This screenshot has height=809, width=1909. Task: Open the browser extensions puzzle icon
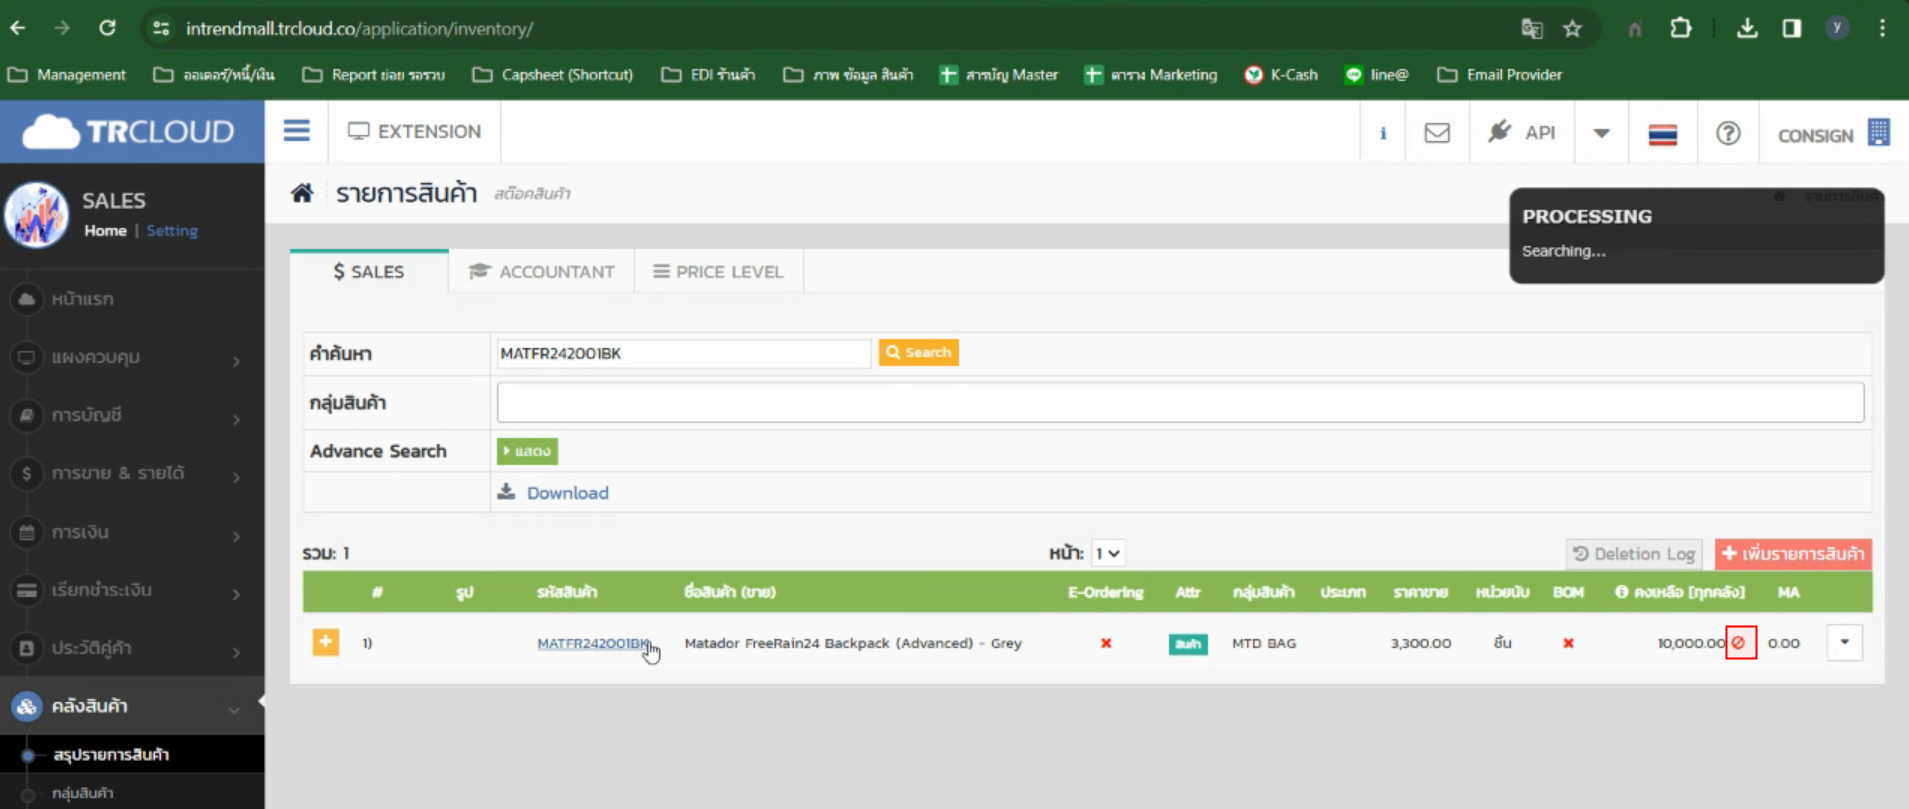[1681, 28]
